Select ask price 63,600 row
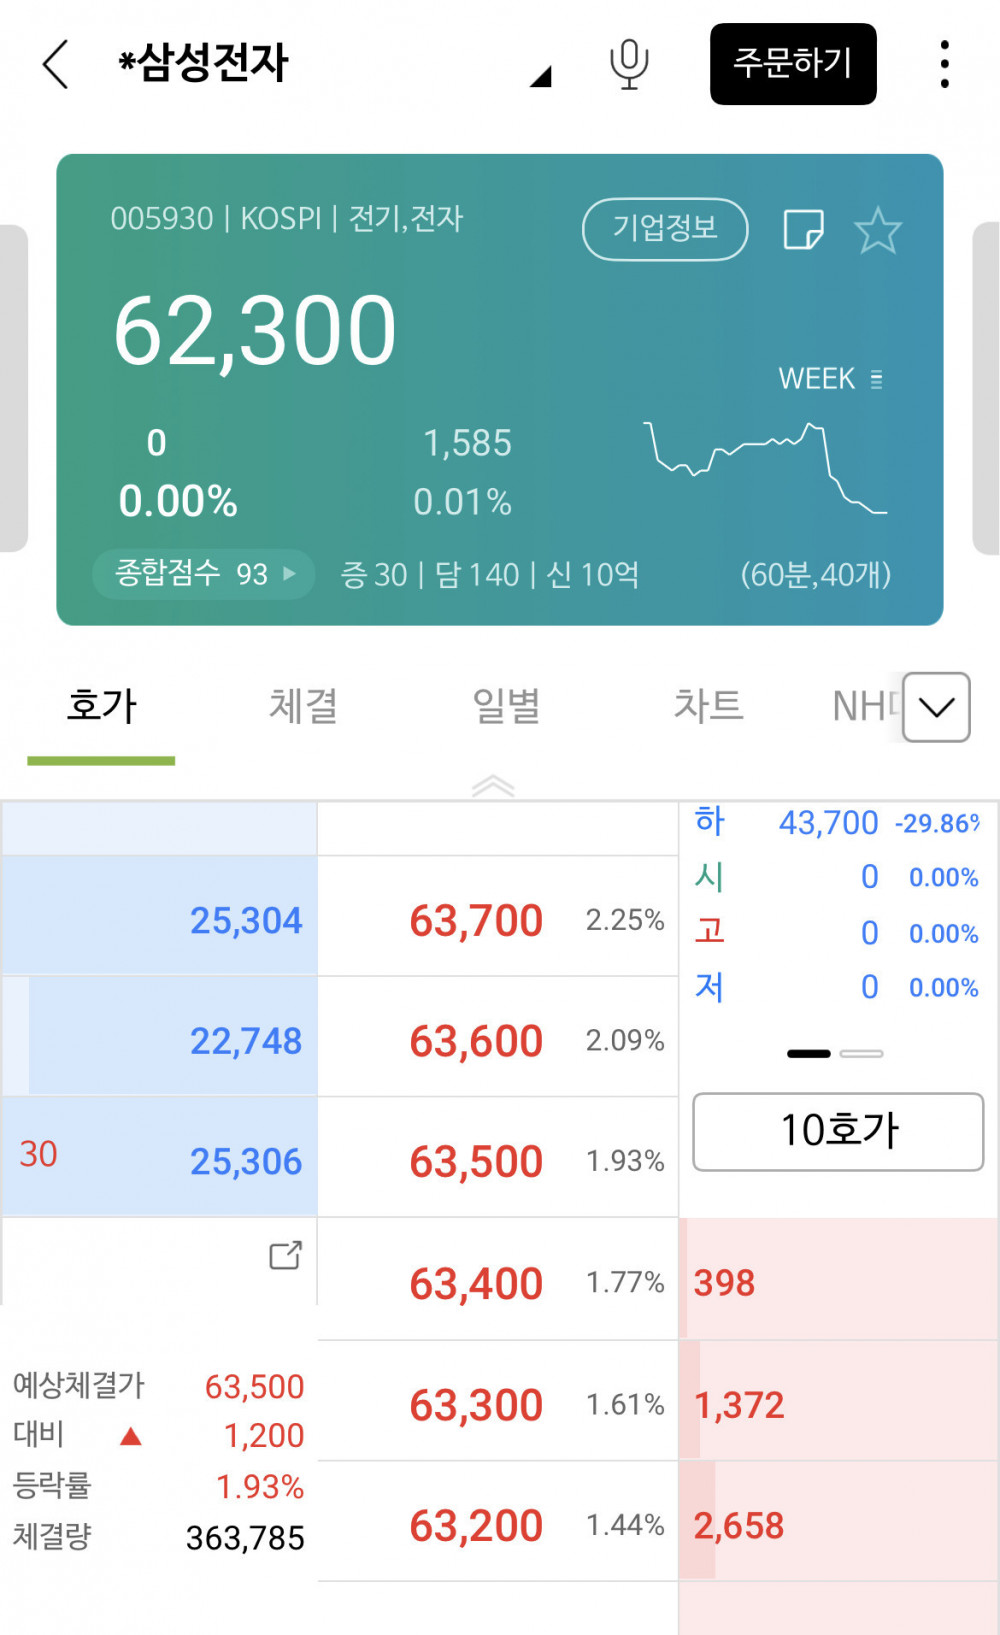 498,1037
